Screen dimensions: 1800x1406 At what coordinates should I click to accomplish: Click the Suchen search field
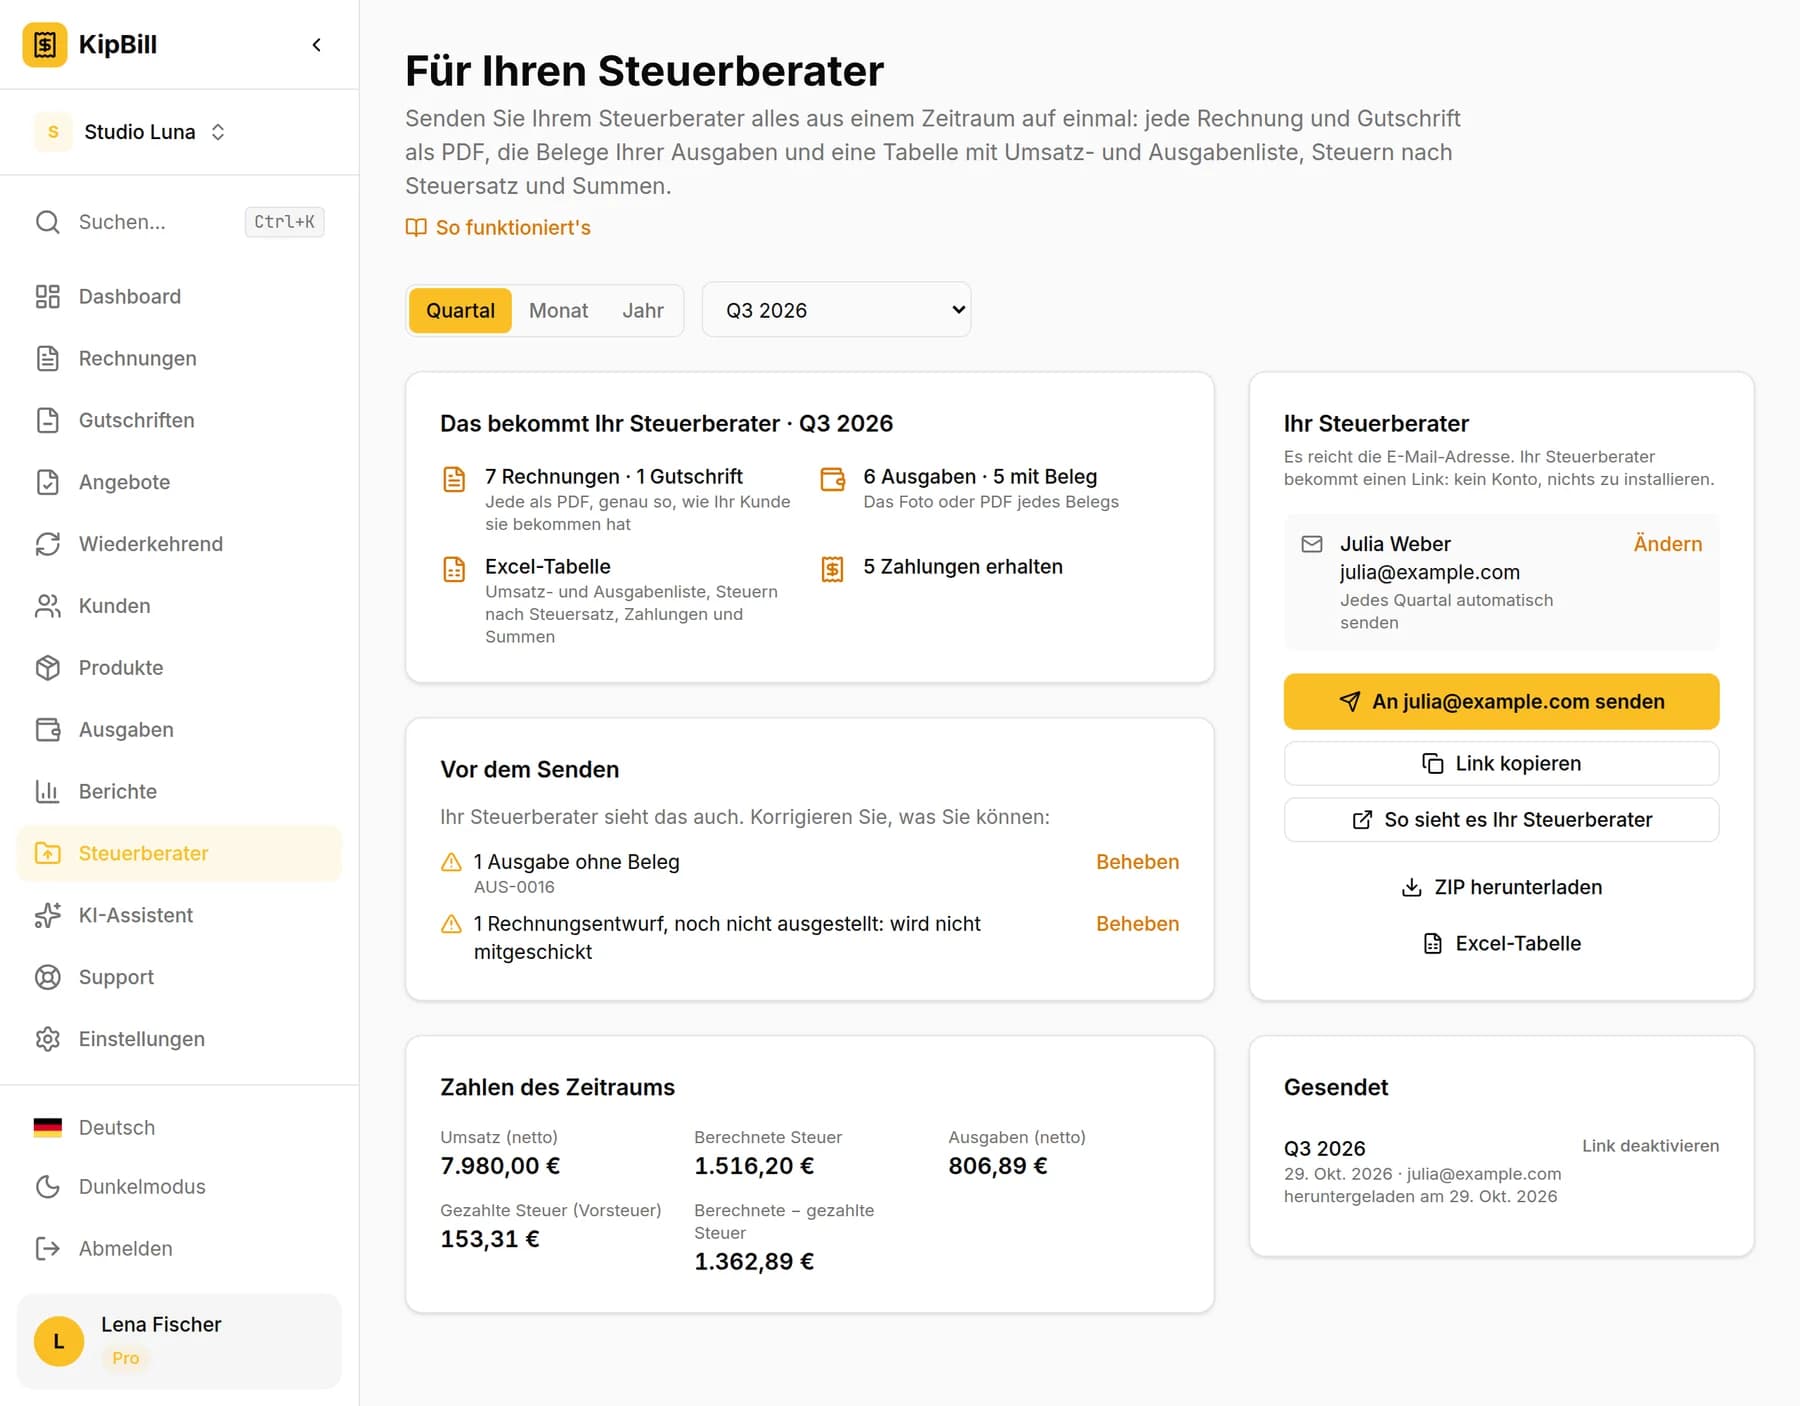click(x=179, y=222)
